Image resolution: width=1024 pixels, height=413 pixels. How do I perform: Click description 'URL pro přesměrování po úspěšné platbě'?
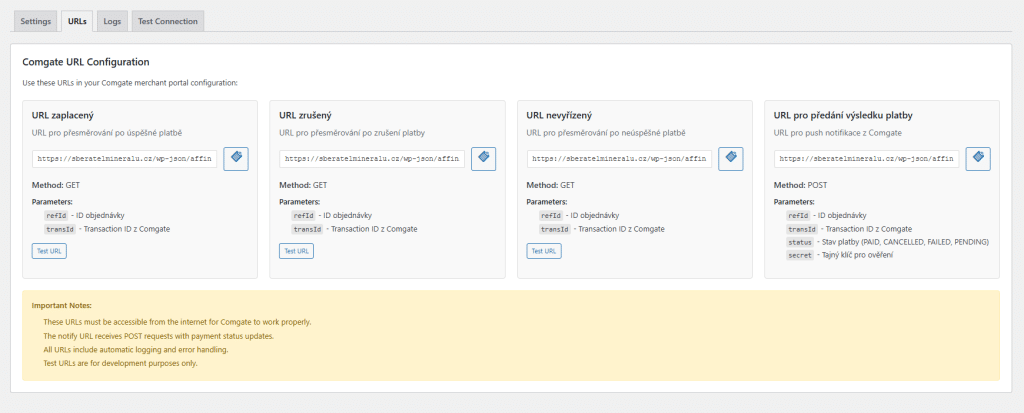(106, 133)
